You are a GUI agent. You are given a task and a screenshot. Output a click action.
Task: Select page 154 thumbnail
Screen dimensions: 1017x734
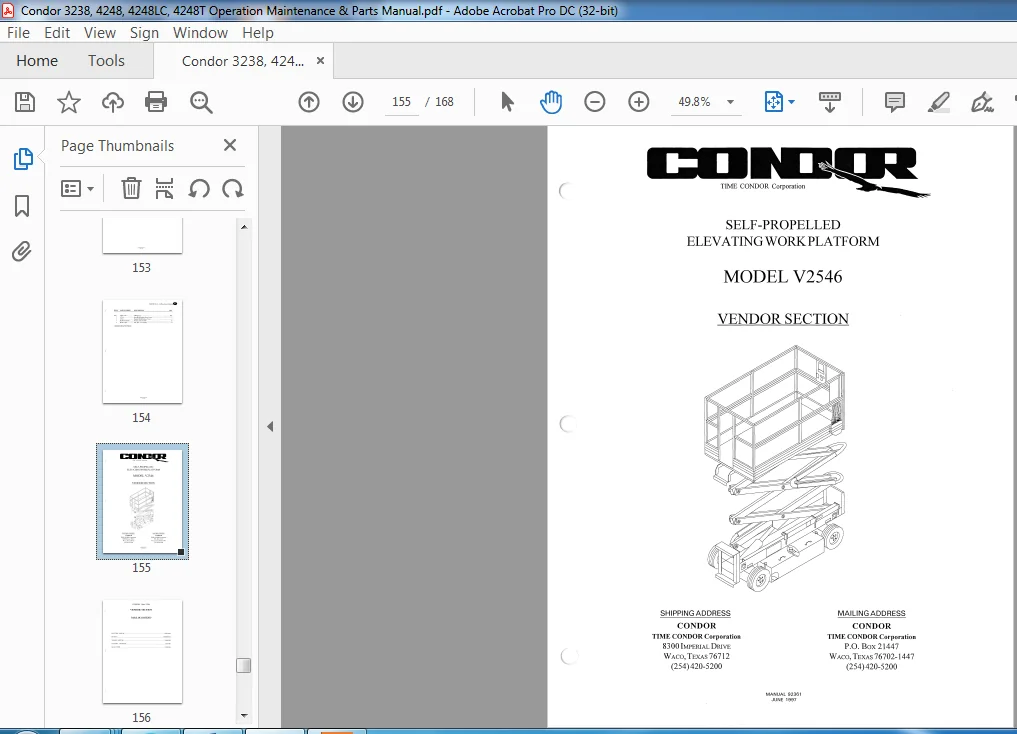142,351
